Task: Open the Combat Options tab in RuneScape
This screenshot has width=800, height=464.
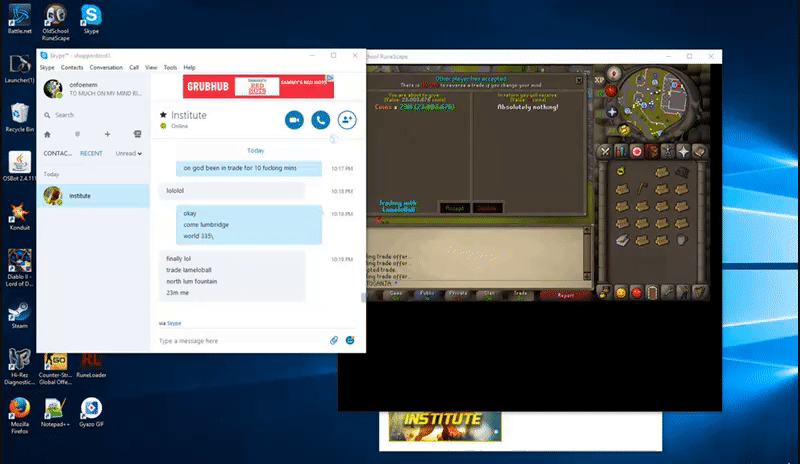Action: [605, 151]
